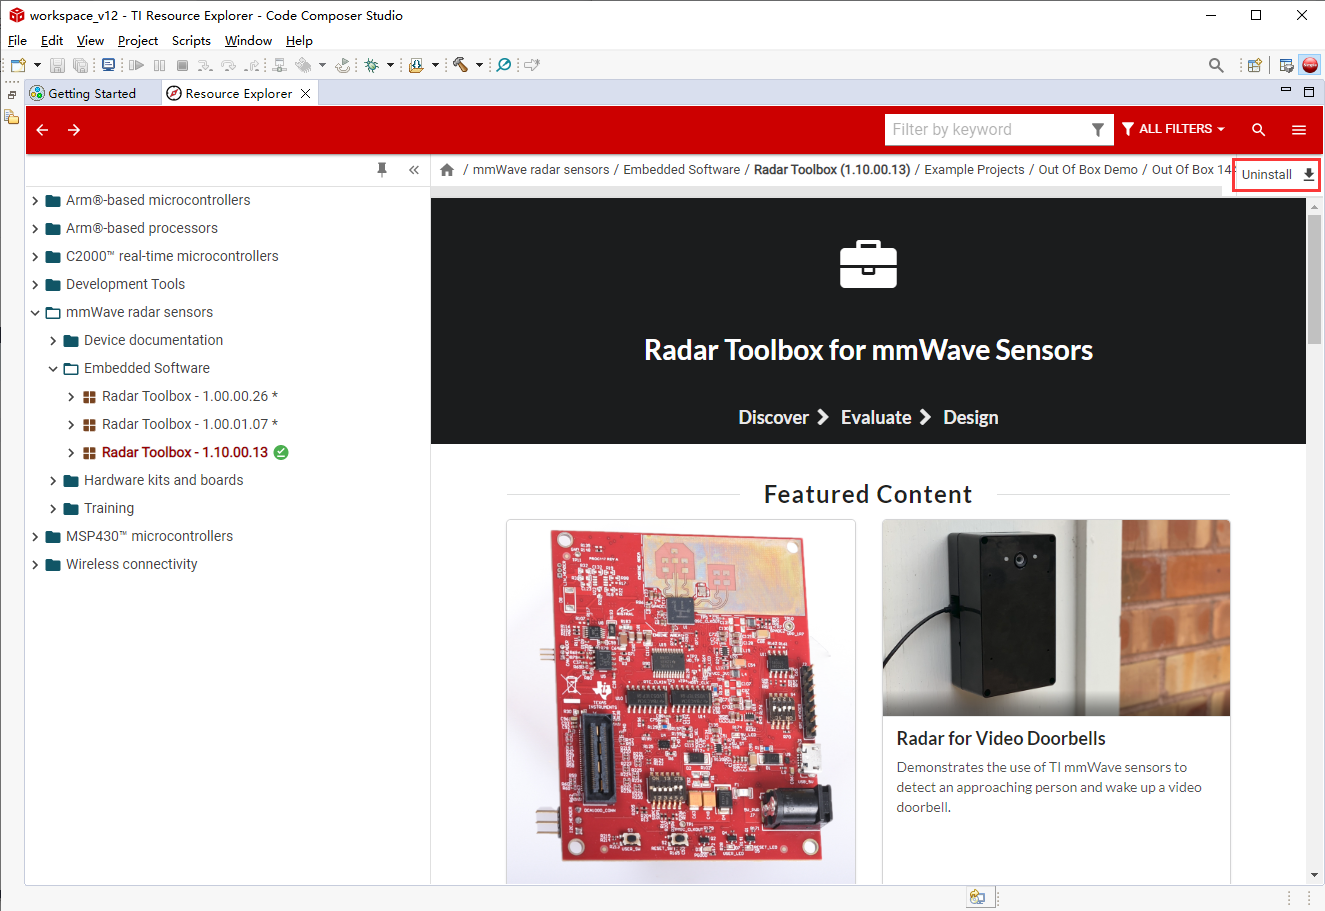
Task: Toggle the pin icon above the tree
Action: [x=382, y=170]
